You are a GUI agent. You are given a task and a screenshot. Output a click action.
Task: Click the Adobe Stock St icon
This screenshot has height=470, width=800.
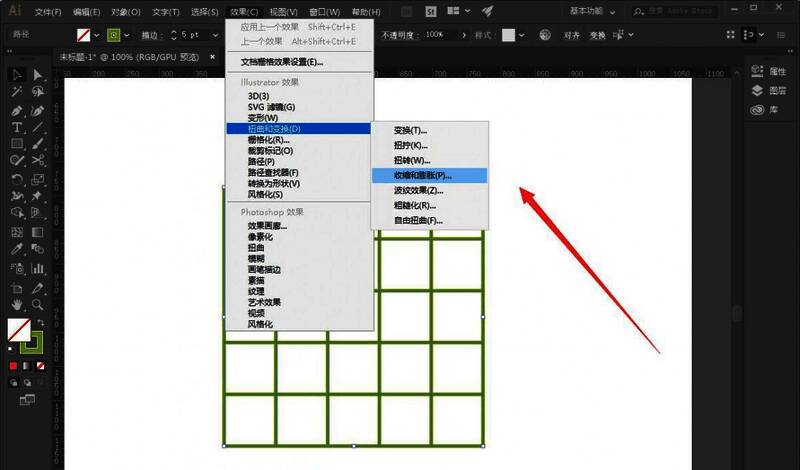[x=430, y=12]
